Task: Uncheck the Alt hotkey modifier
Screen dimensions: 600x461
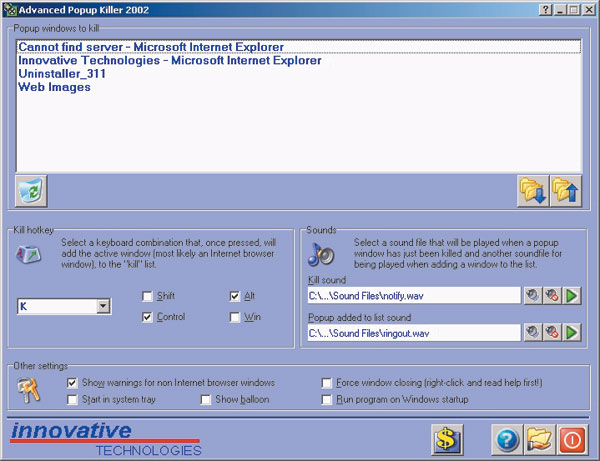Action: click(235, 296)
